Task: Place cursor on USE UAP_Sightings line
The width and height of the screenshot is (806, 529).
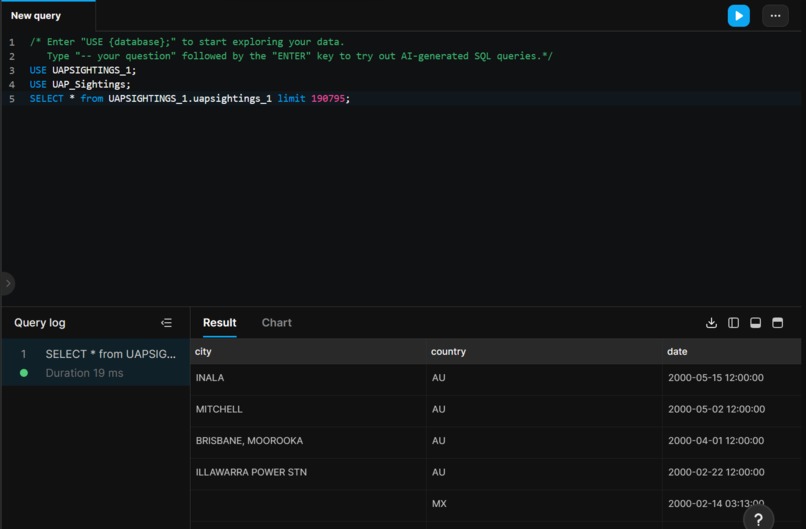Action: click(80, 84)
